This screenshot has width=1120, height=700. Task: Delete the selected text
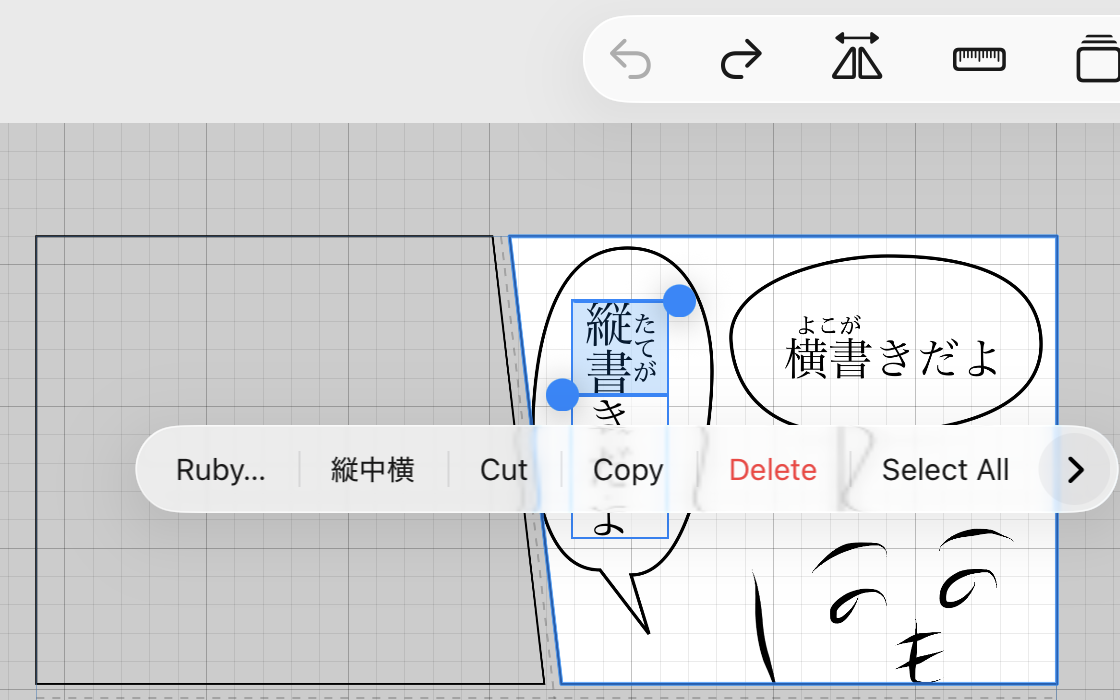(773, 469)
